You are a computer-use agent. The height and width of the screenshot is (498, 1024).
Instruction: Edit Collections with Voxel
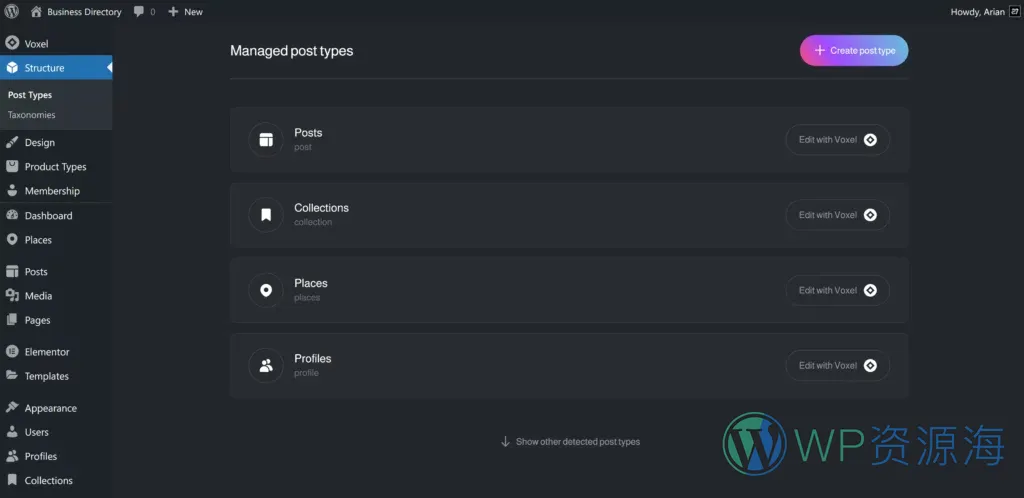coord(837,215)
